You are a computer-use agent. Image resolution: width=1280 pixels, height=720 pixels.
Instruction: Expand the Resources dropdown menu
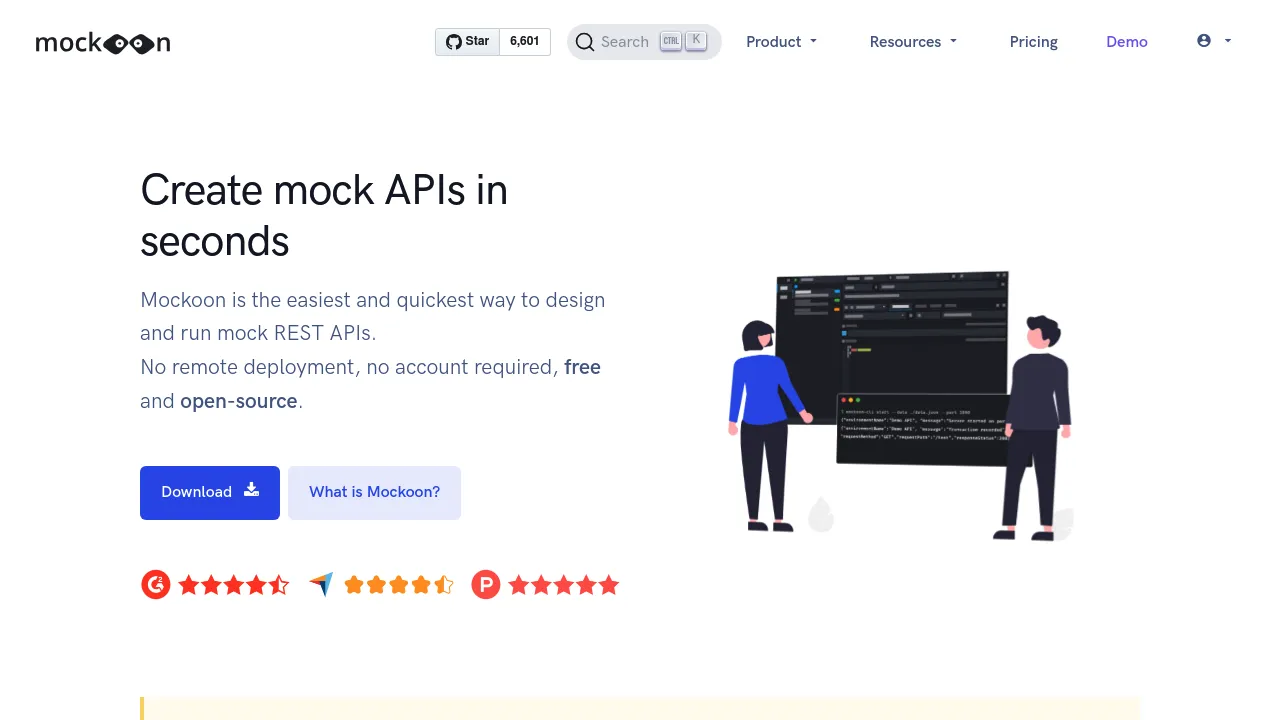pyautogui.click(x=913, y=42)
